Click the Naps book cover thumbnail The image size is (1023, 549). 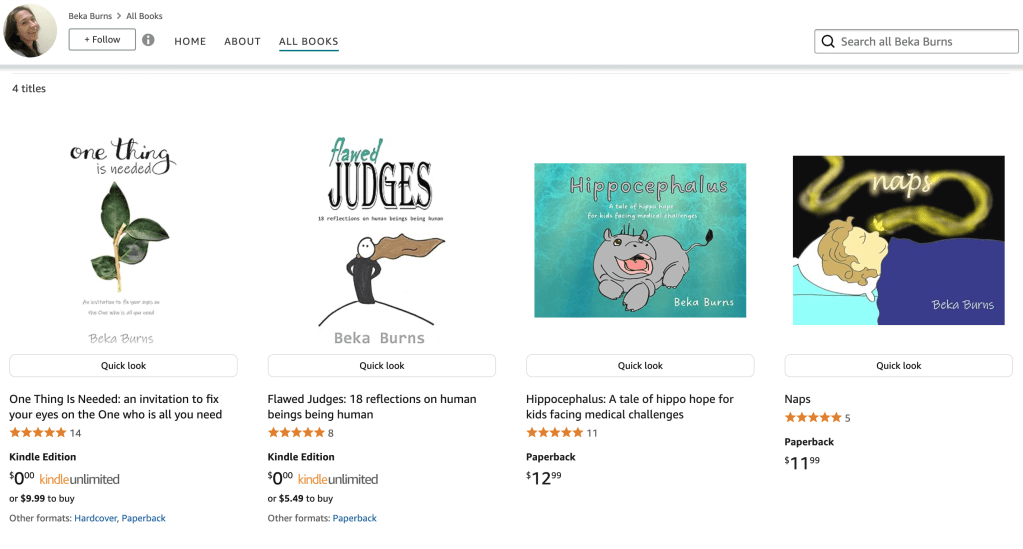pyautogui.click(x=898, y=240)
